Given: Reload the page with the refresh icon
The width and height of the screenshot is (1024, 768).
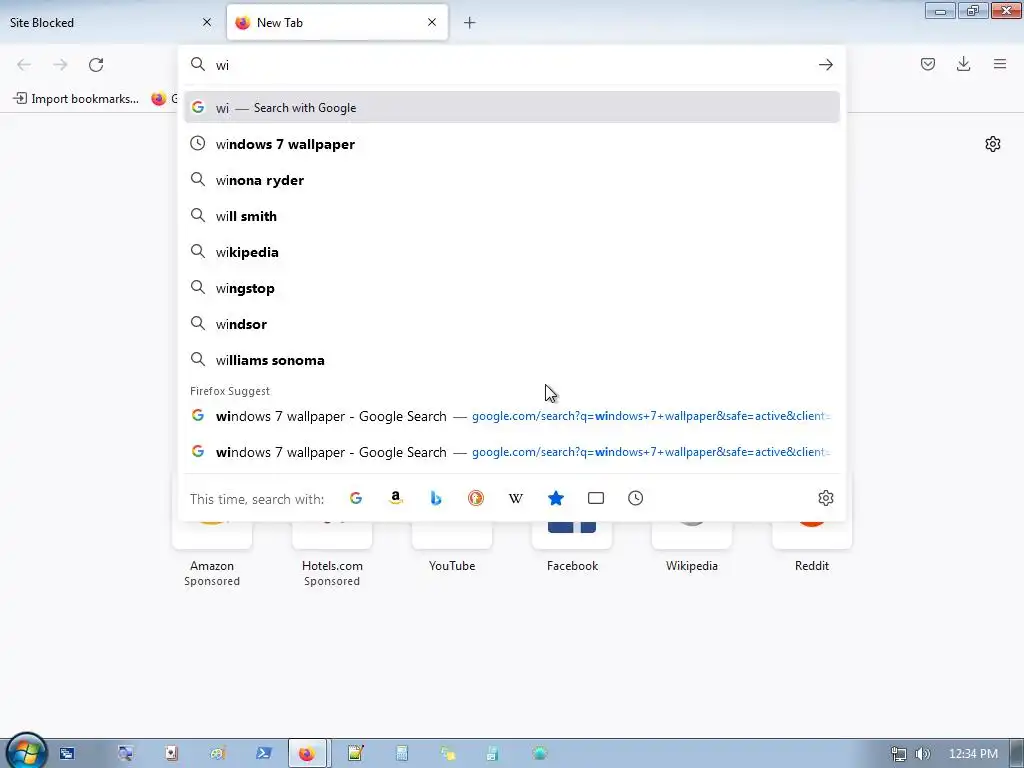Looking at the screenshot, I should [96, 65].
